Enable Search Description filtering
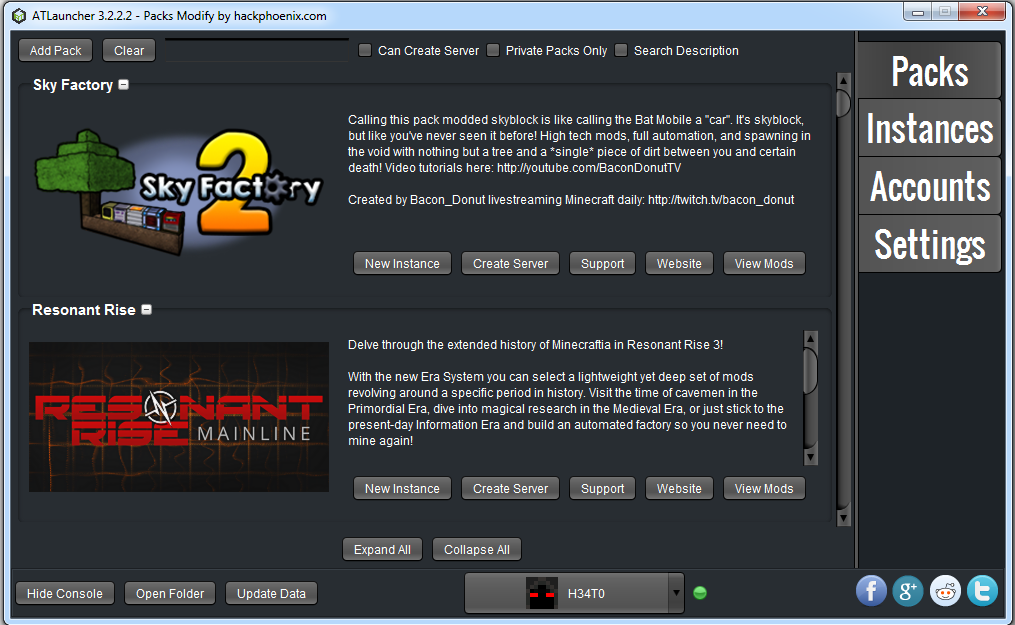Viewport: 1015px width, 625px height. (620, 50)
